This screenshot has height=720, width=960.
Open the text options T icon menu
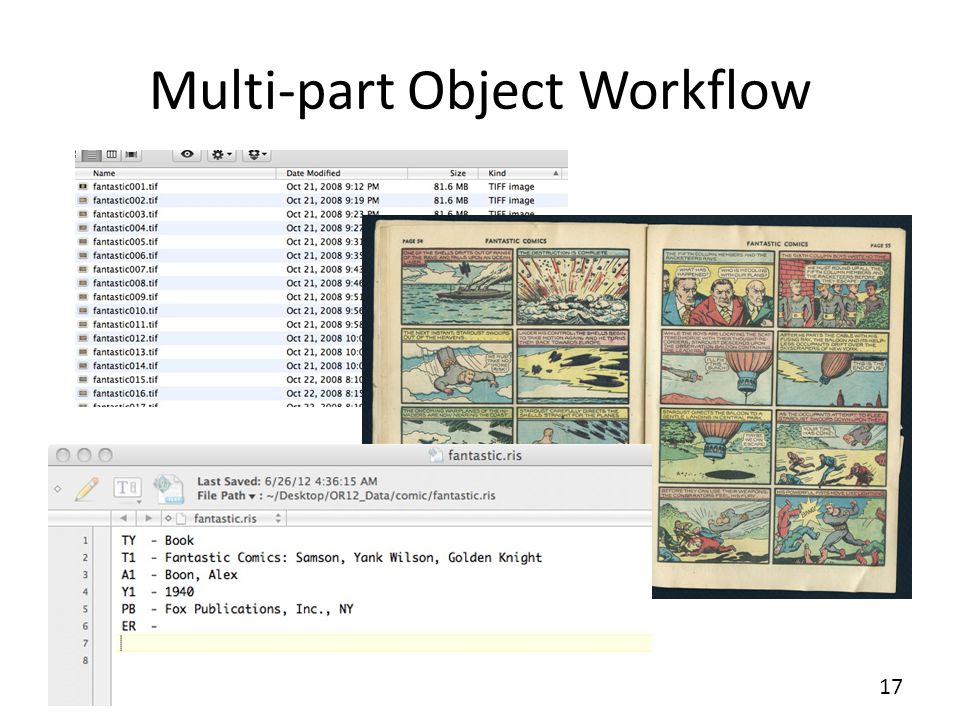127,488
